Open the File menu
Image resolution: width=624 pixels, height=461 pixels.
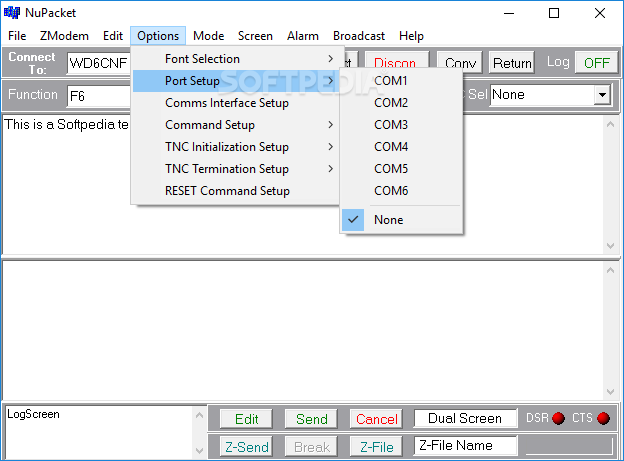pos(17,36)
